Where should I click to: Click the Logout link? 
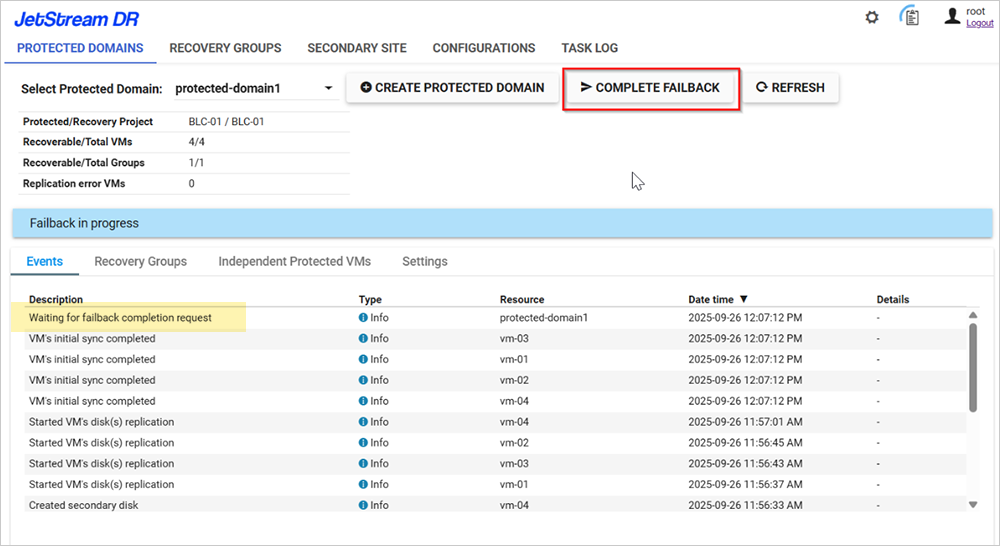979,23
